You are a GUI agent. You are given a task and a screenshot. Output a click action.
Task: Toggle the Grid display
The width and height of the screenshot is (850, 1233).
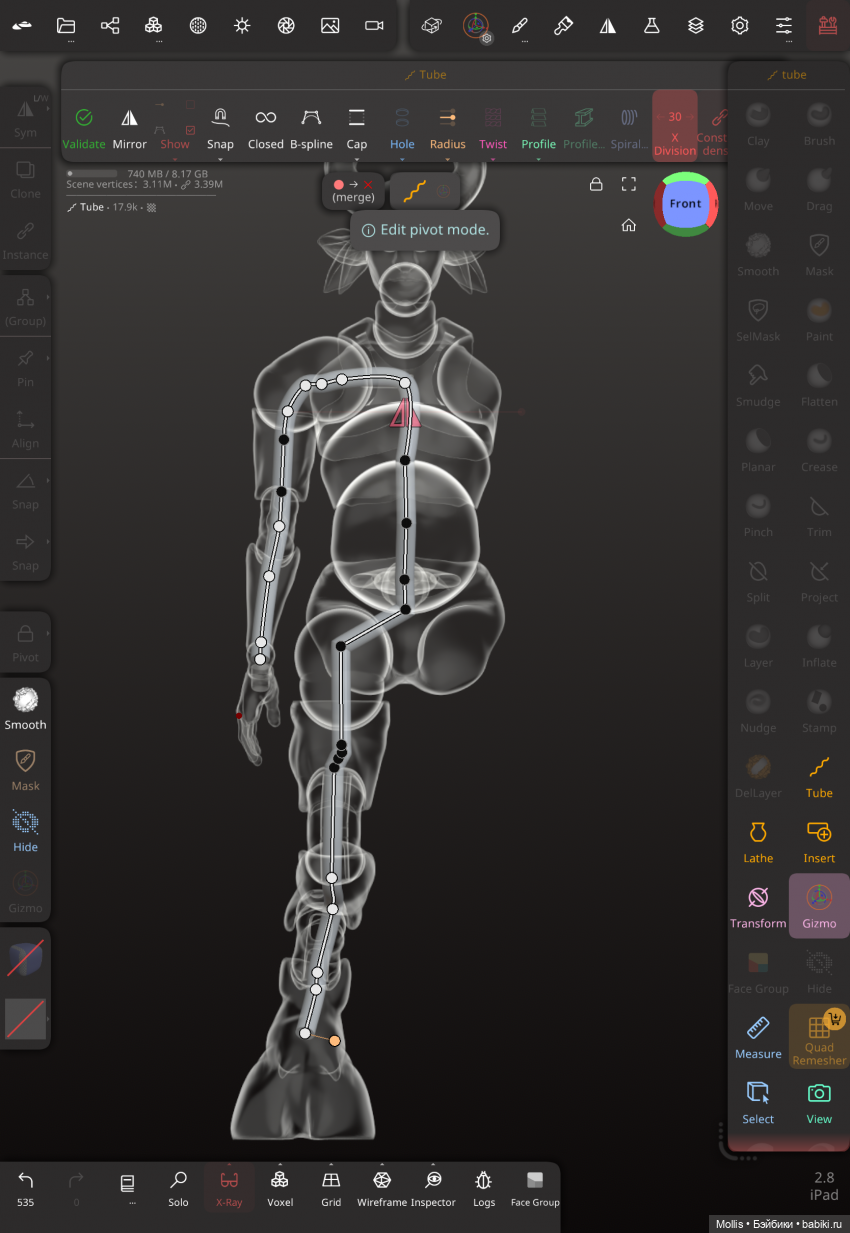pyautogui.click(x=331, y=1187)
